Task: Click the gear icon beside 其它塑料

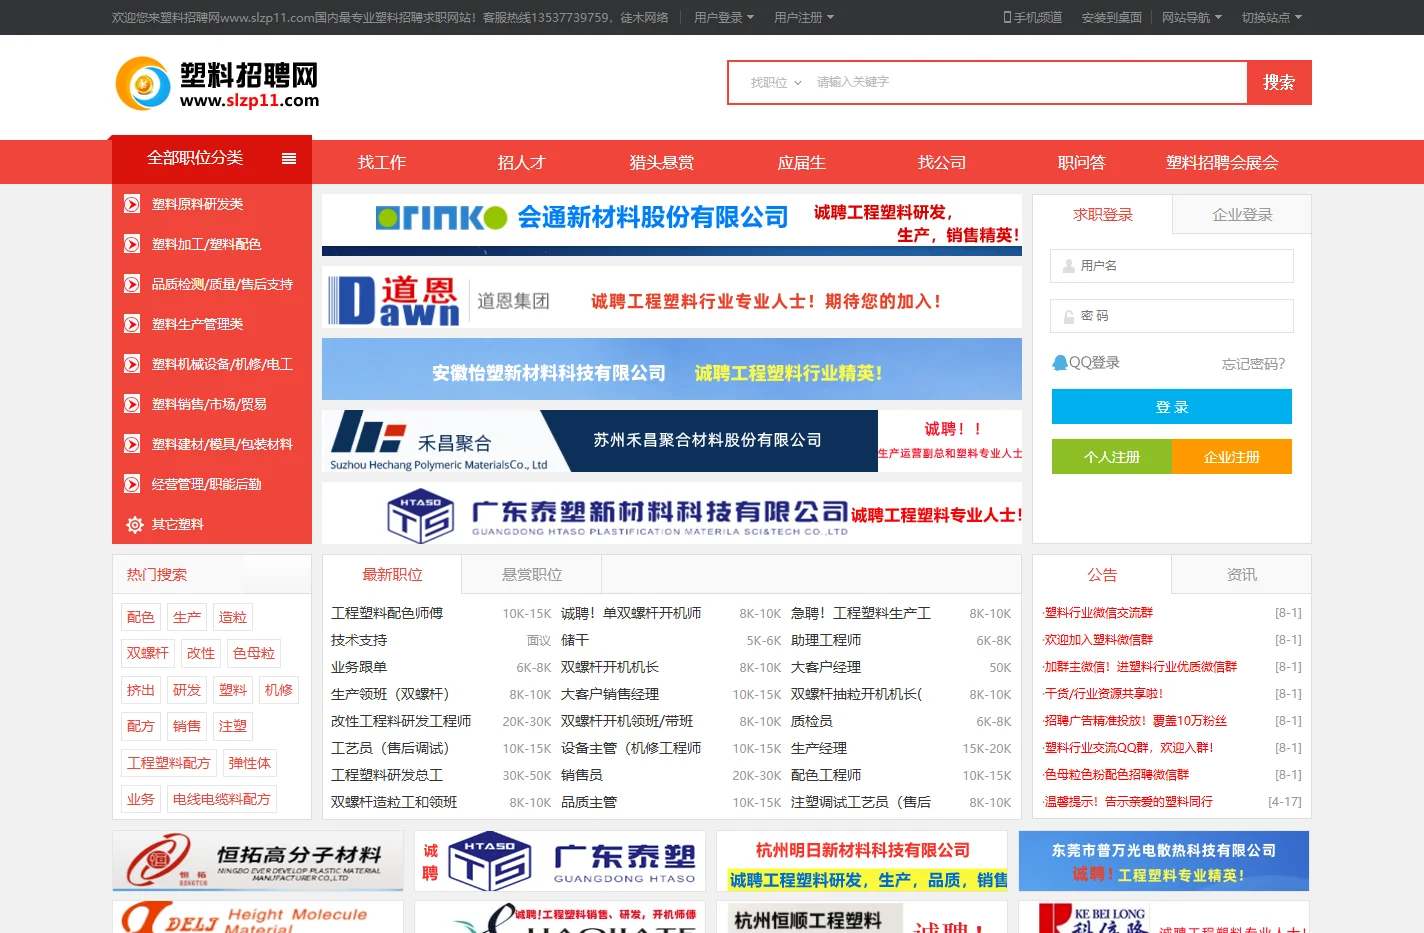Action: pos(134,524)
